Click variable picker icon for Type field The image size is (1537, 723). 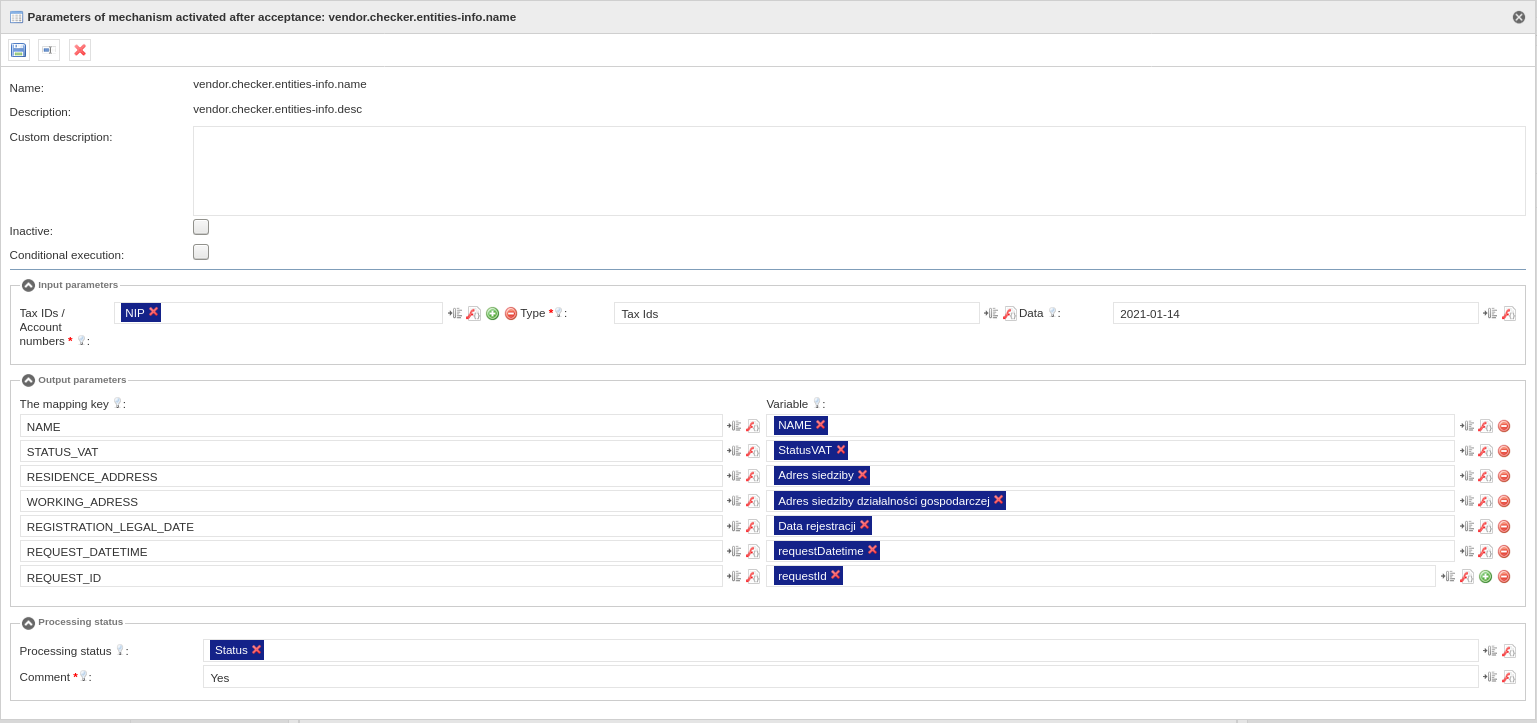[x=991, y=313]
